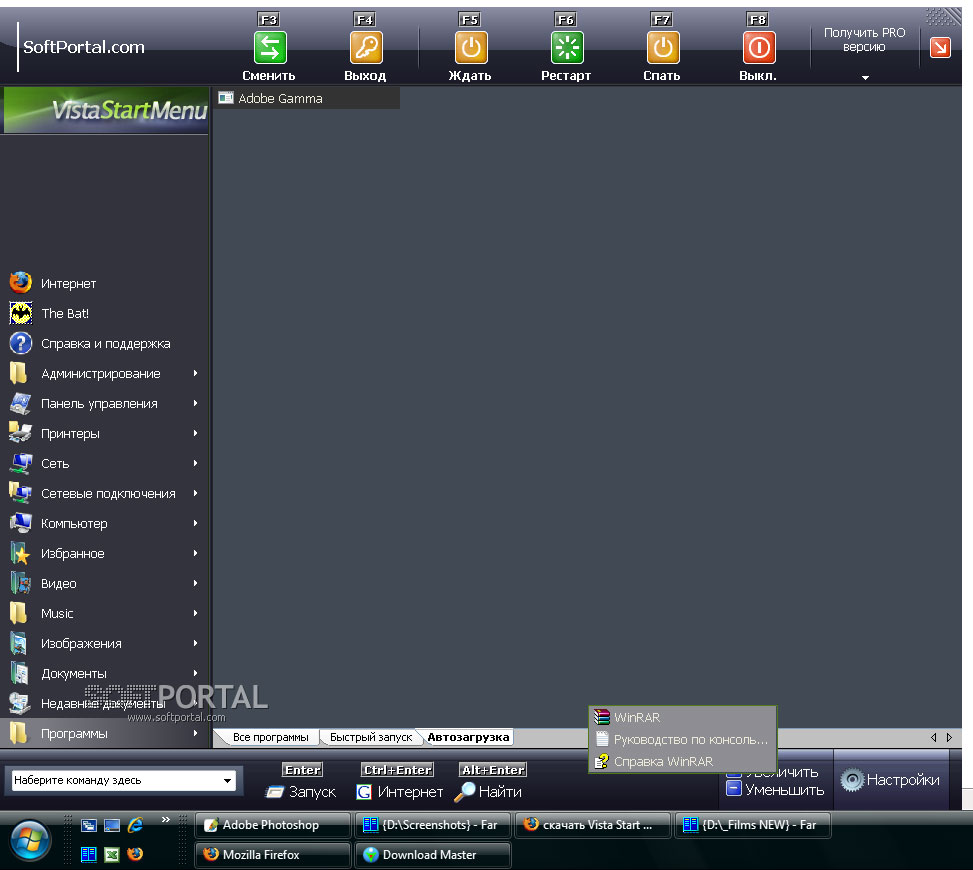The height and width of the screenshot is (870, 973).
Task: Open Справка WinRAR help entry
Action: point(682,761)
